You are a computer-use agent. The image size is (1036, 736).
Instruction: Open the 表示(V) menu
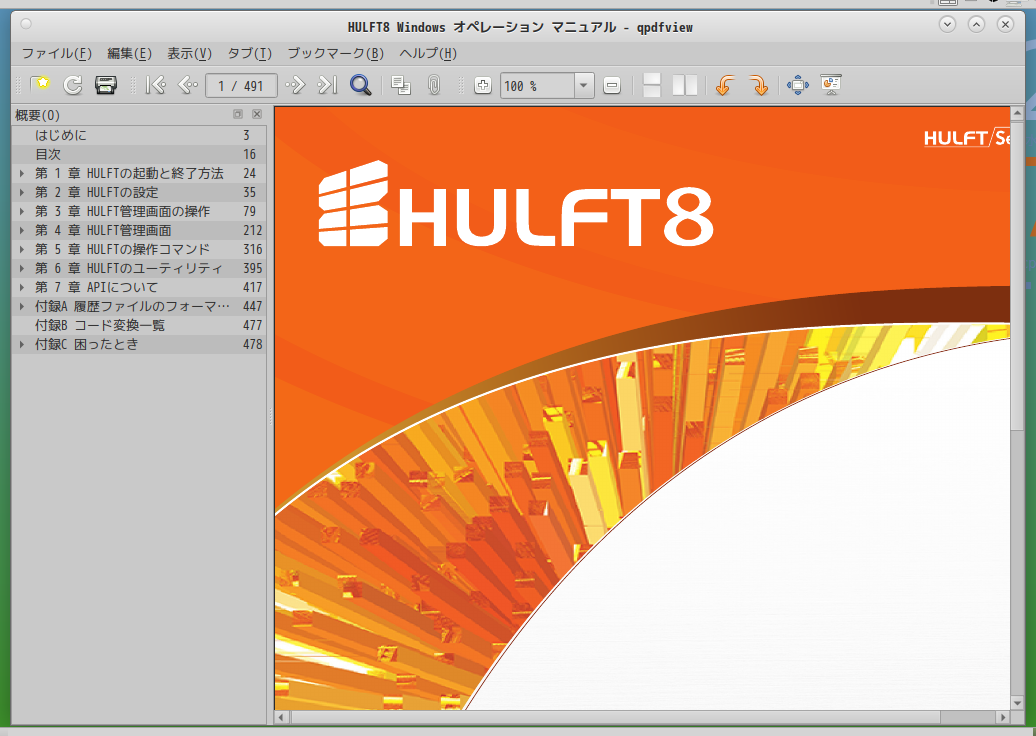point(189,54)
